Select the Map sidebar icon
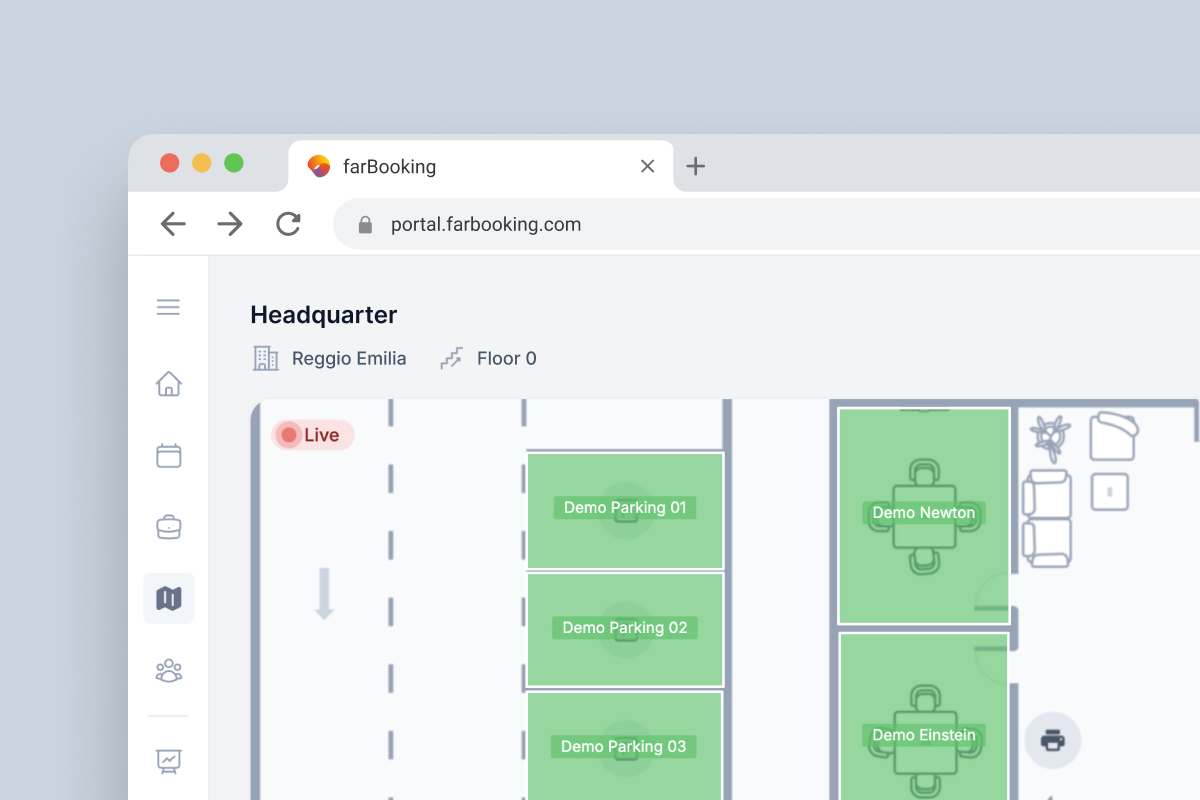This screenshot has height=800, width=1200. coord(168,599)
